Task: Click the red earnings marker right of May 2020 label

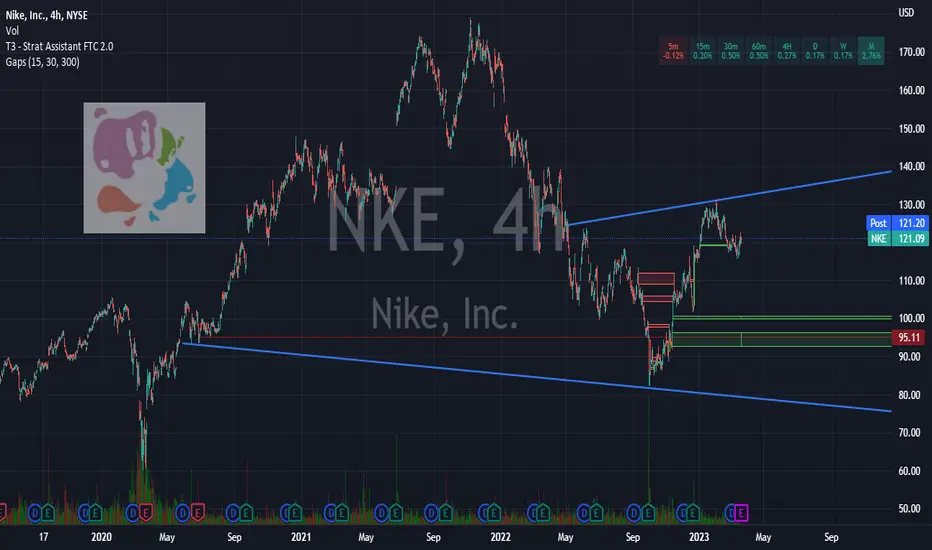Action: click(x=197, y=512)
